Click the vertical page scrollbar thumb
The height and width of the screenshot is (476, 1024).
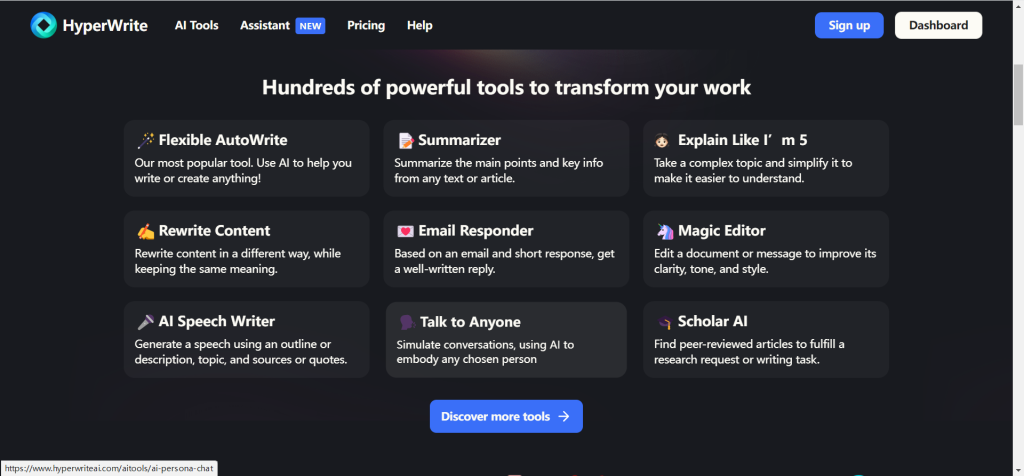click(1018, 94)
